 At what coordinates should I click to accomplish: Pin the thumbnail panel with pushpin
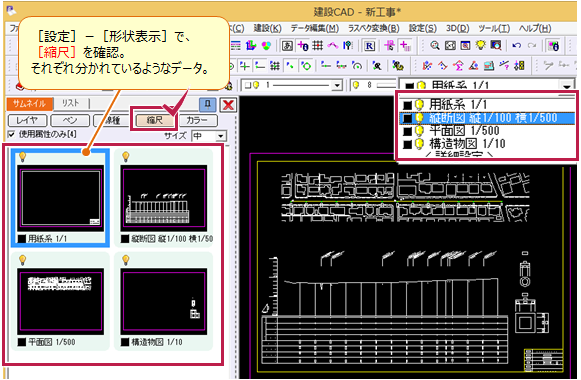(x=208, y=105)
